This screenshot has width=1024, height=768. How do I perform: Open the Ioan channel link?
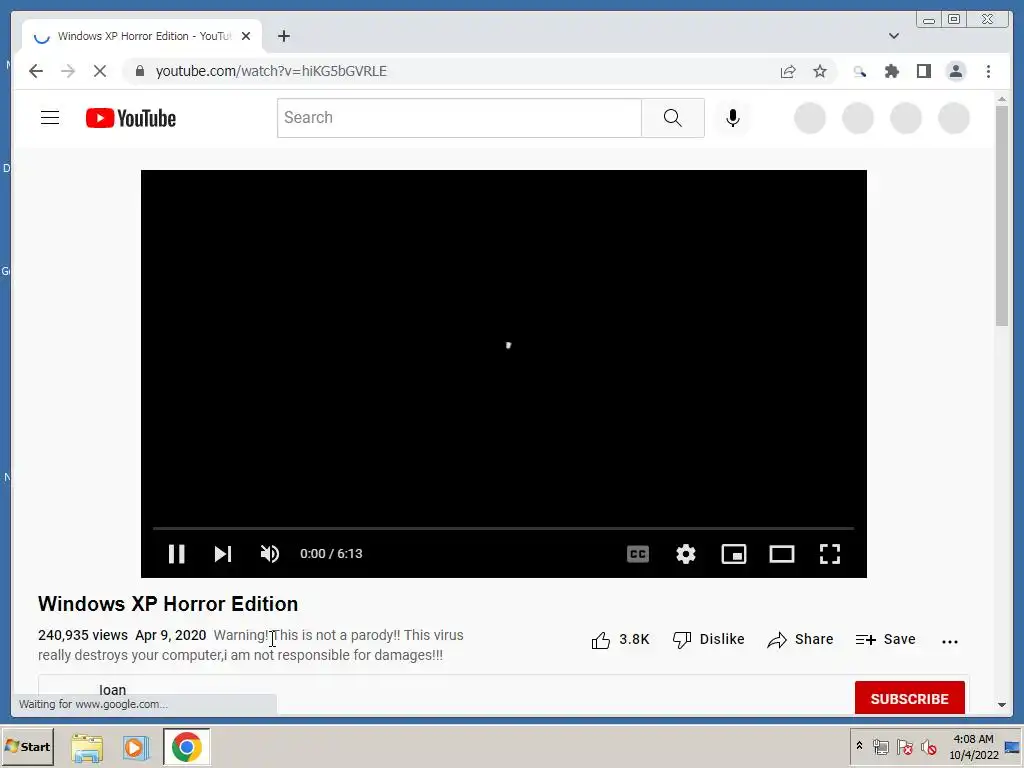112,690
